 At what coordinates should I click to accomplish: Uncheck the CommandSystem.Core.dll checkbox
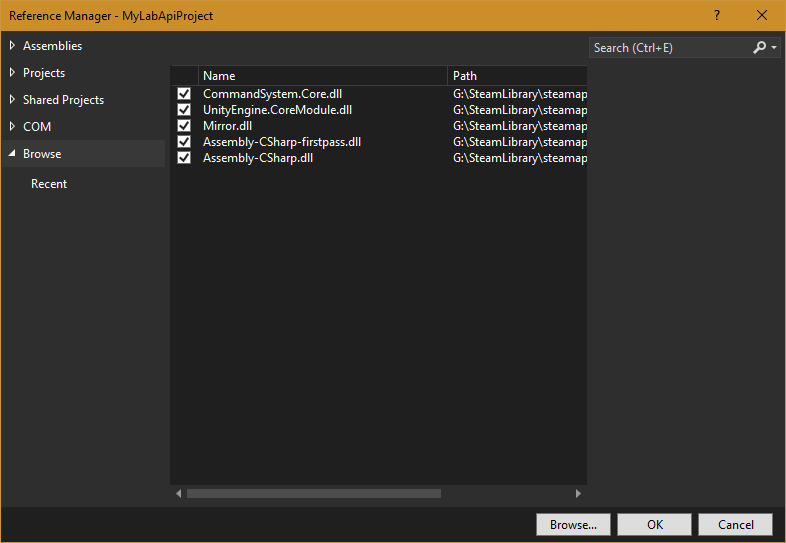184,94
